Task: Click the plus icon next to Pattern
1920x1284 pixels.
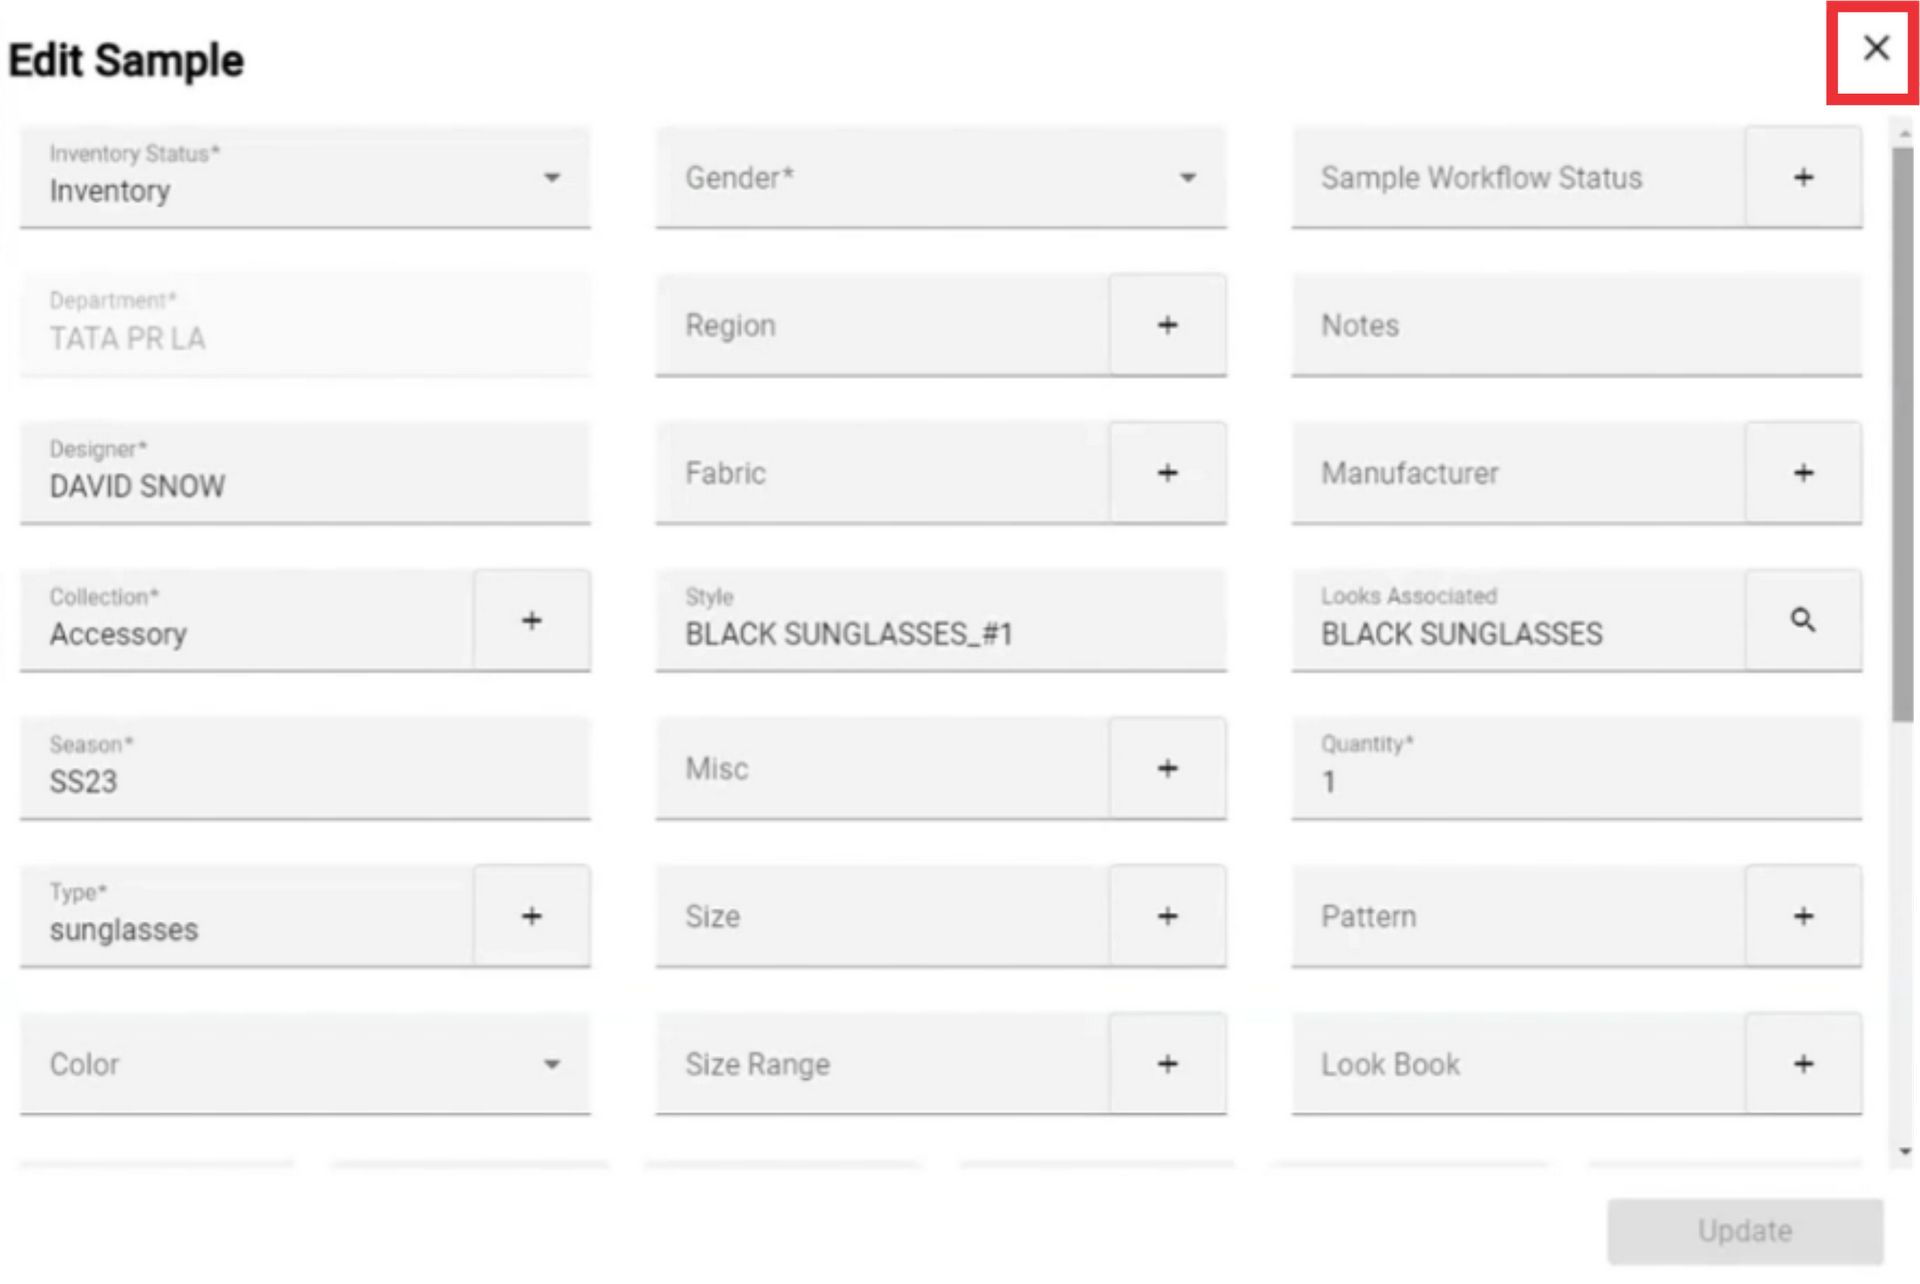Action: pyautogui.click(x=1803, y=915)
